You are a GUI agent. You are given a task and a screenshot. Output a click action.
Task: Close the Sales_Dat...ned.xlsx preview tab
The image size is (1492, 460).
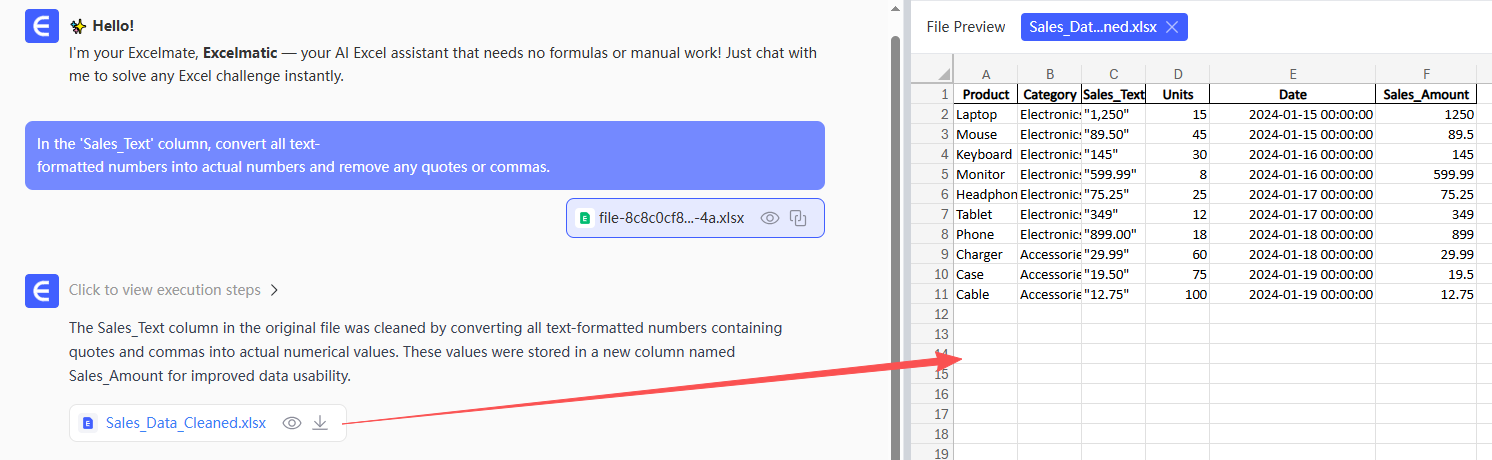click(x=1172, y=27)
